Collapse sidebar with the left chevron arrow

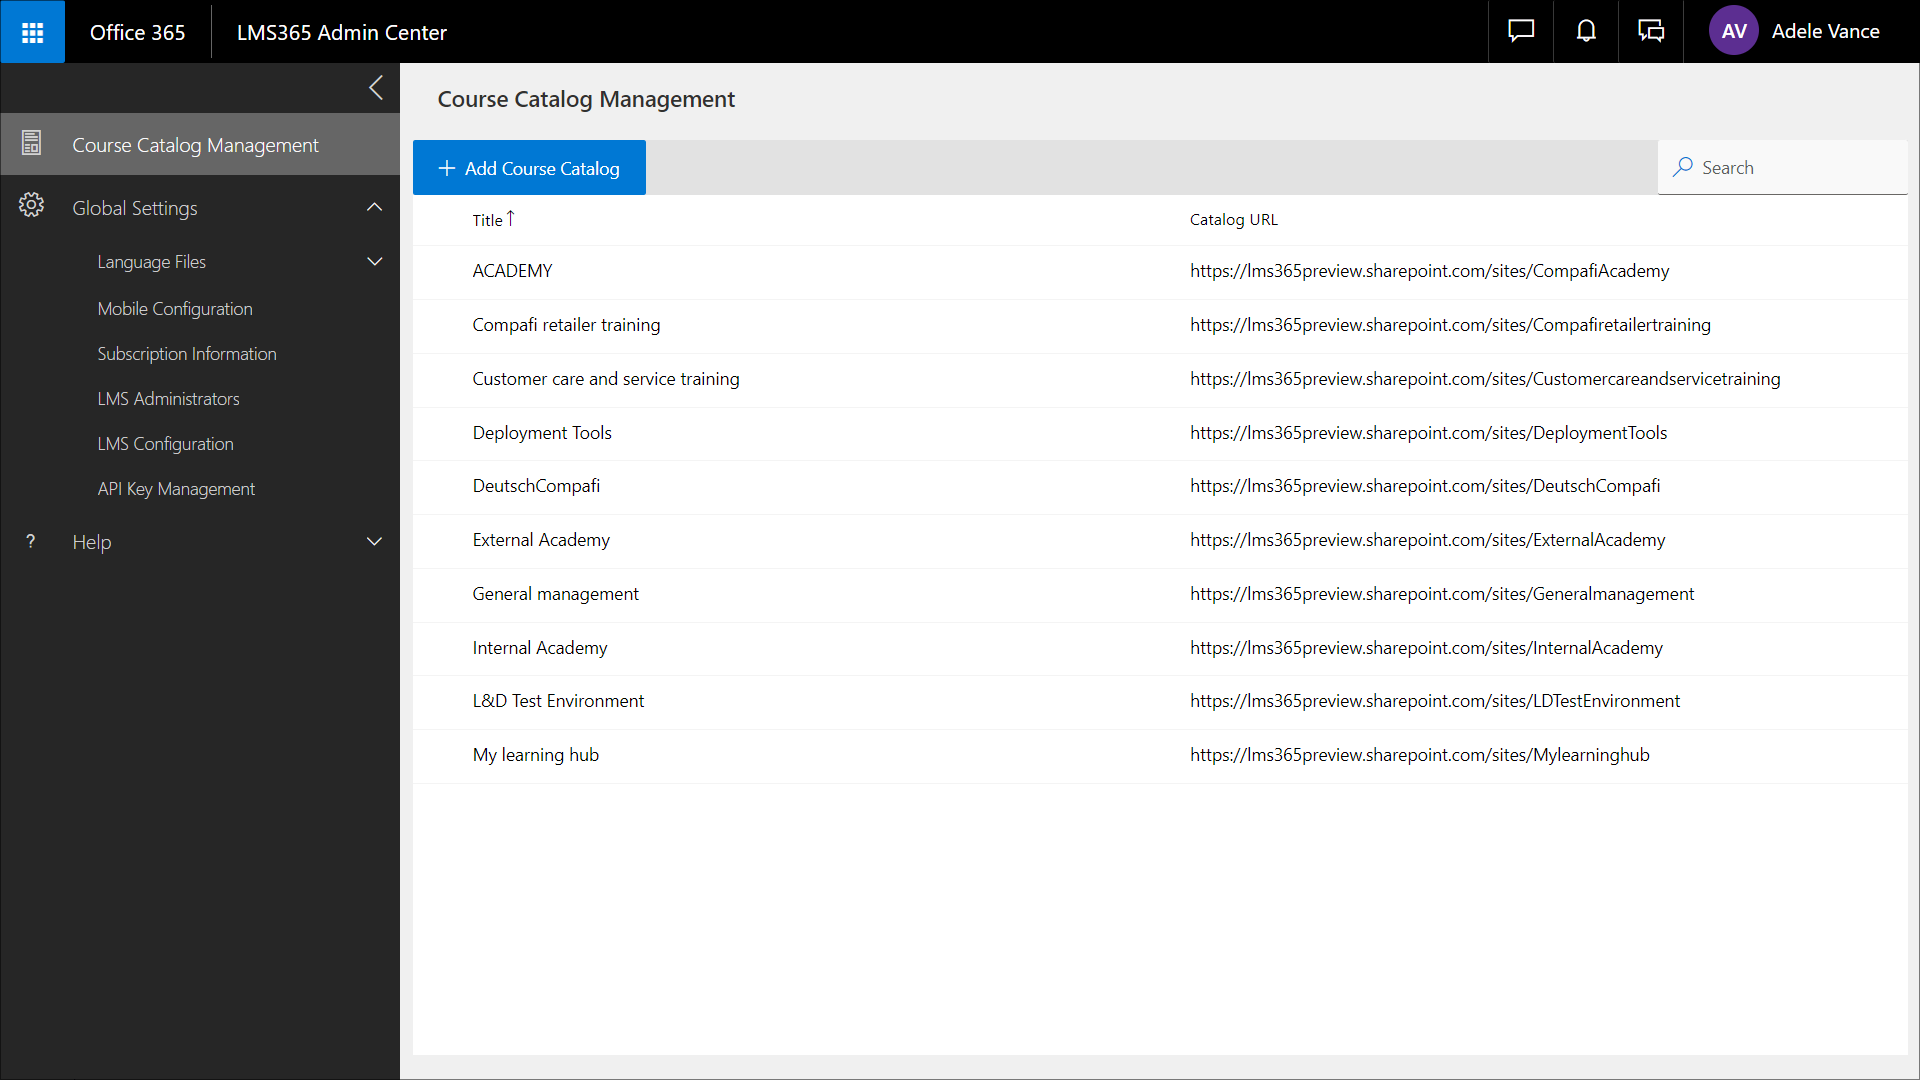(376, 88)
